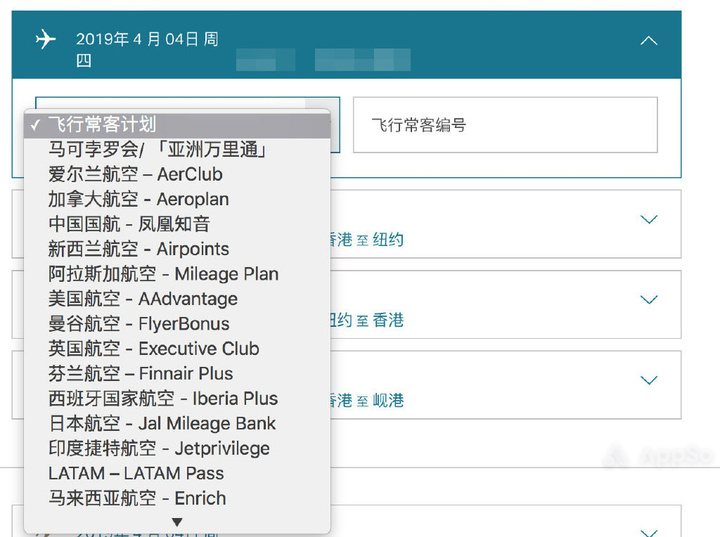Screen dimensions: 720x537
Task: Choose 马可孛罗会/「亚洲万里通」 from dropdown
Action: point(177,150)
